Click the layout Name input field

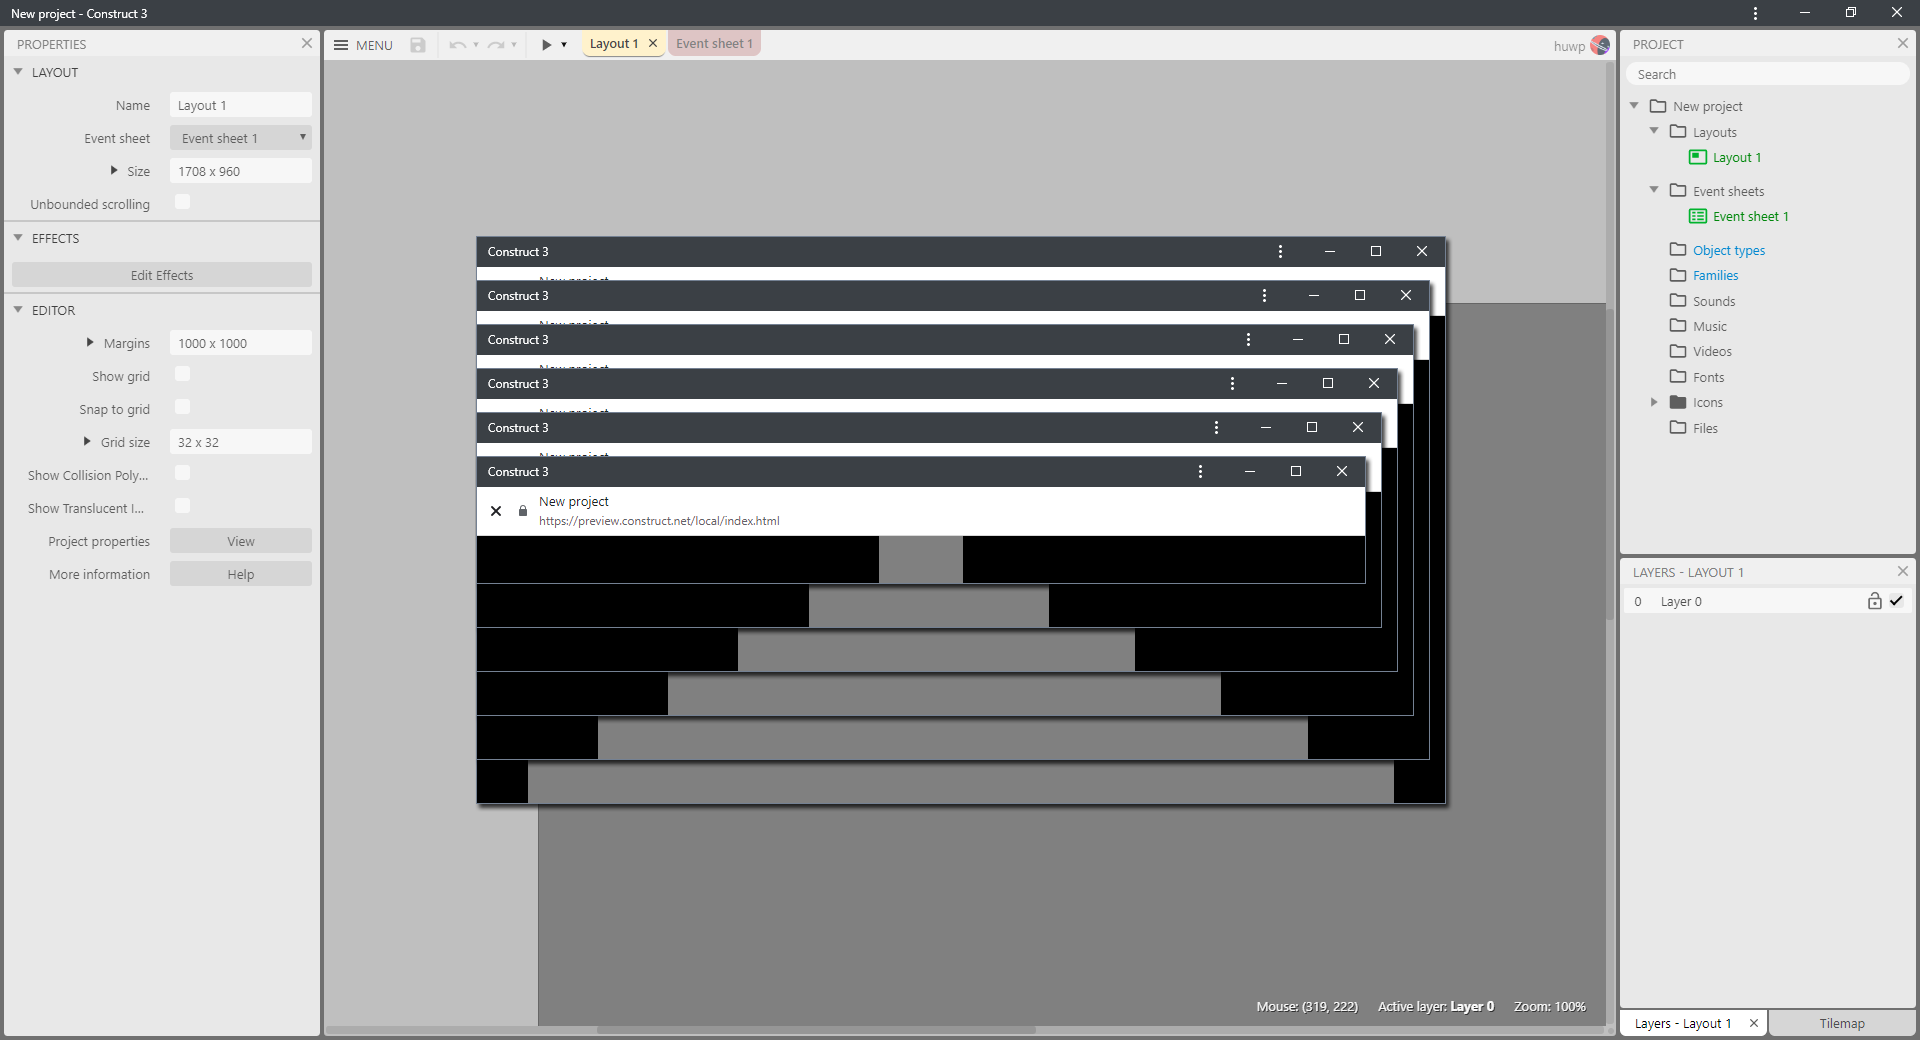[x=241, y=105]
